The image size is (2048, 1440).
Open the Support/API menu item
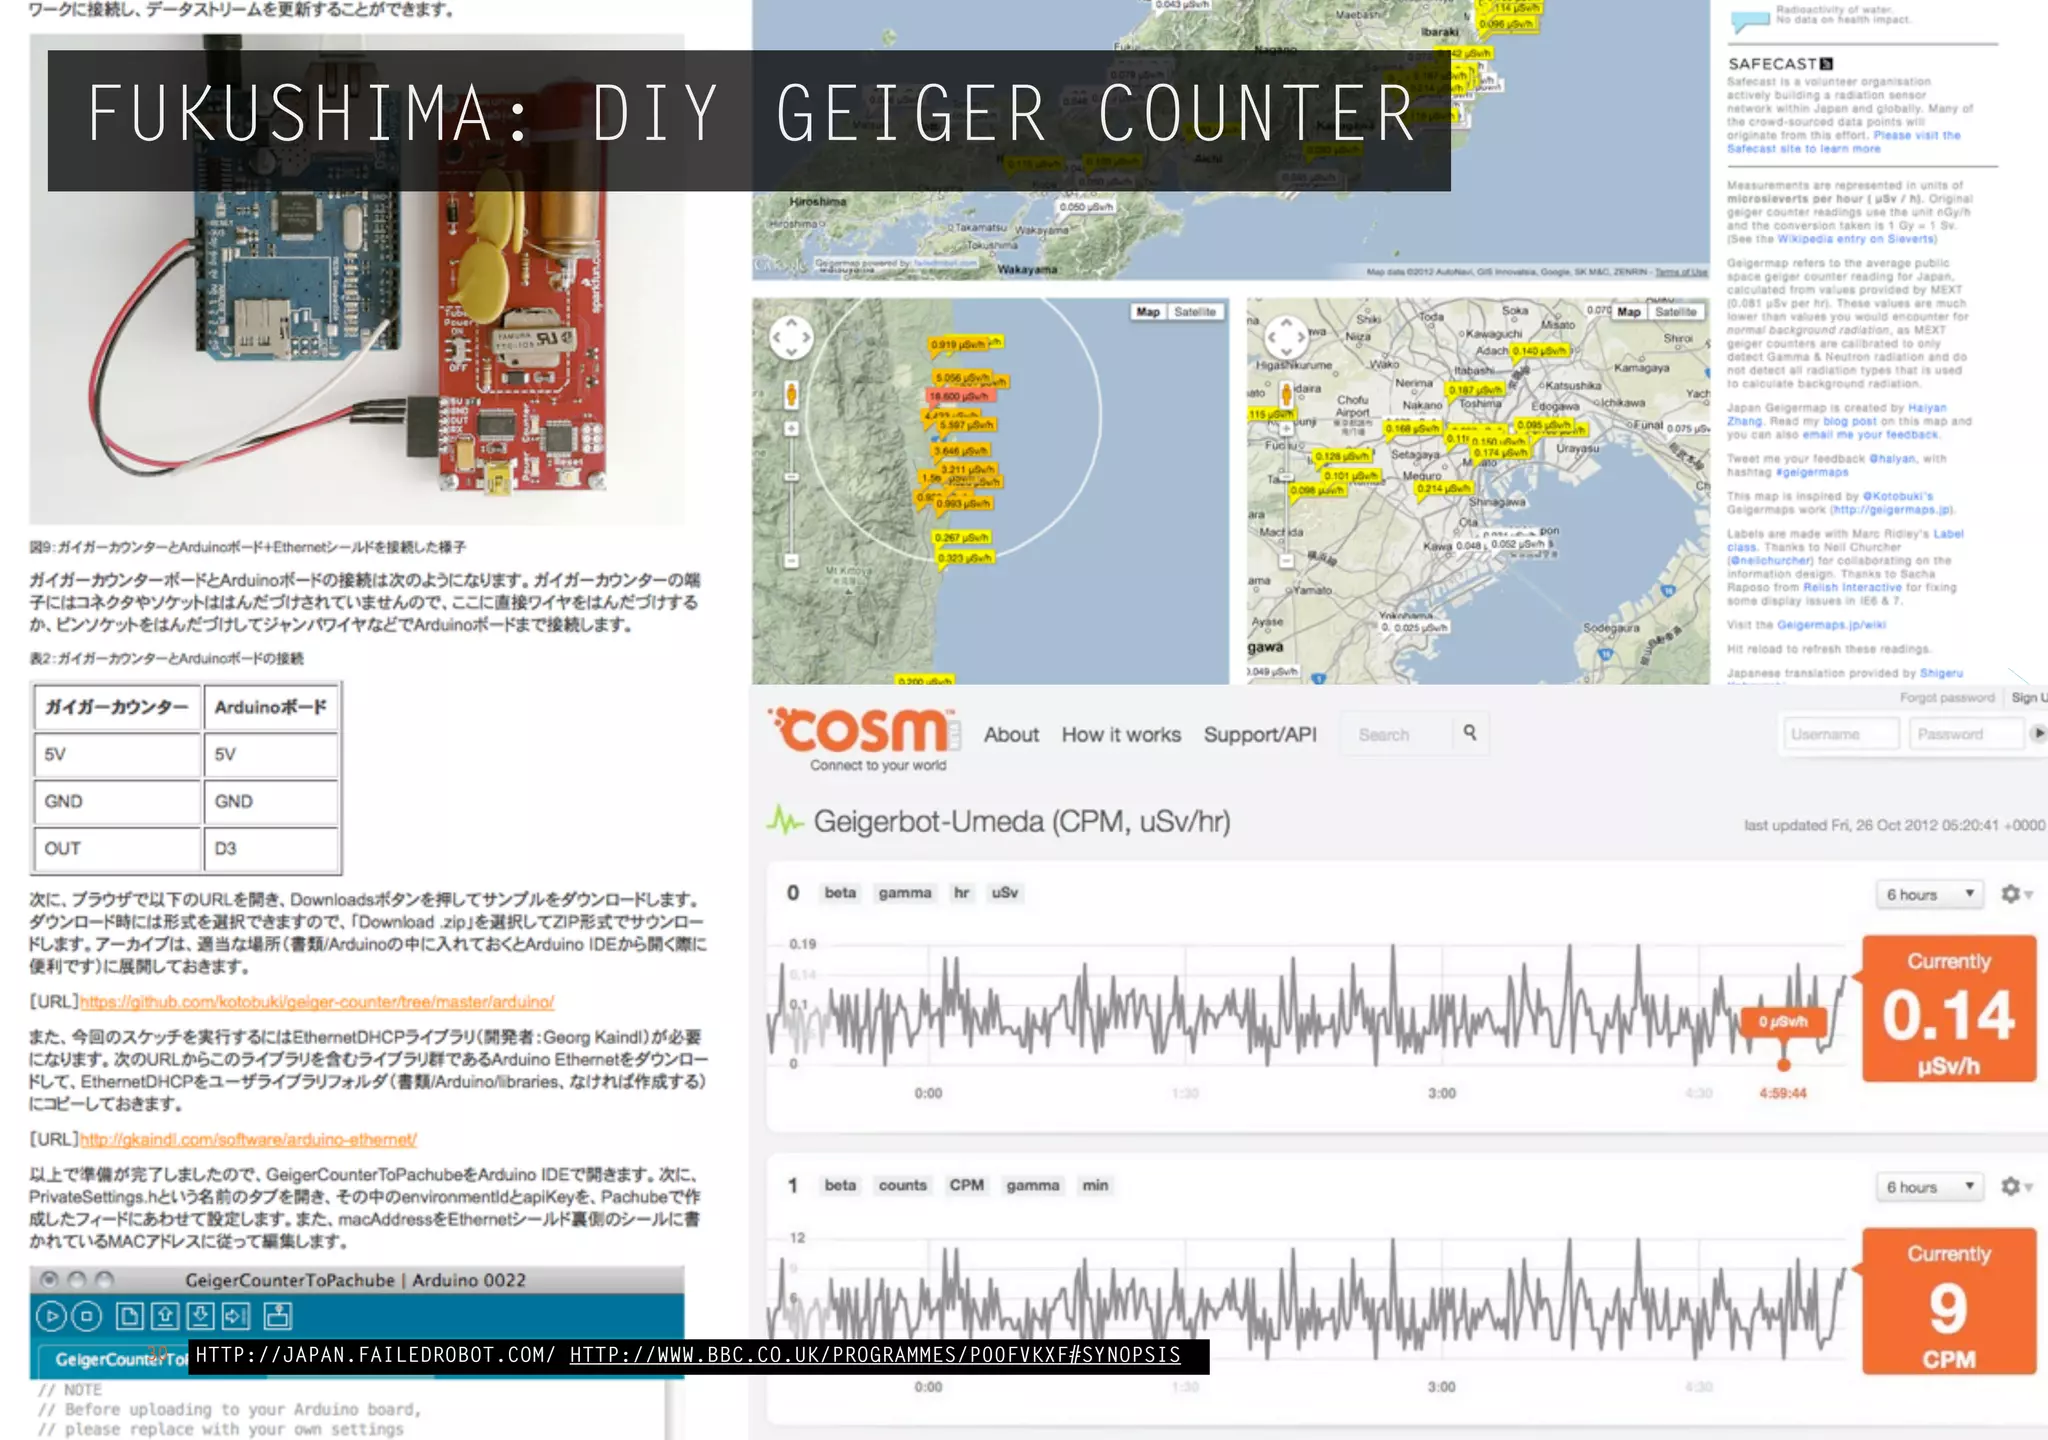coord(1260,735)
